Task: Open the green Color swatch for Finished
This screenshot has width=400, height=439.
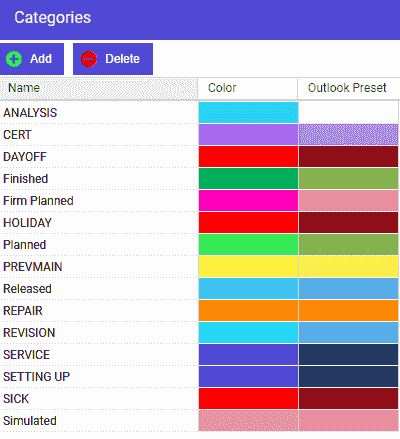Action: (248, 179)
